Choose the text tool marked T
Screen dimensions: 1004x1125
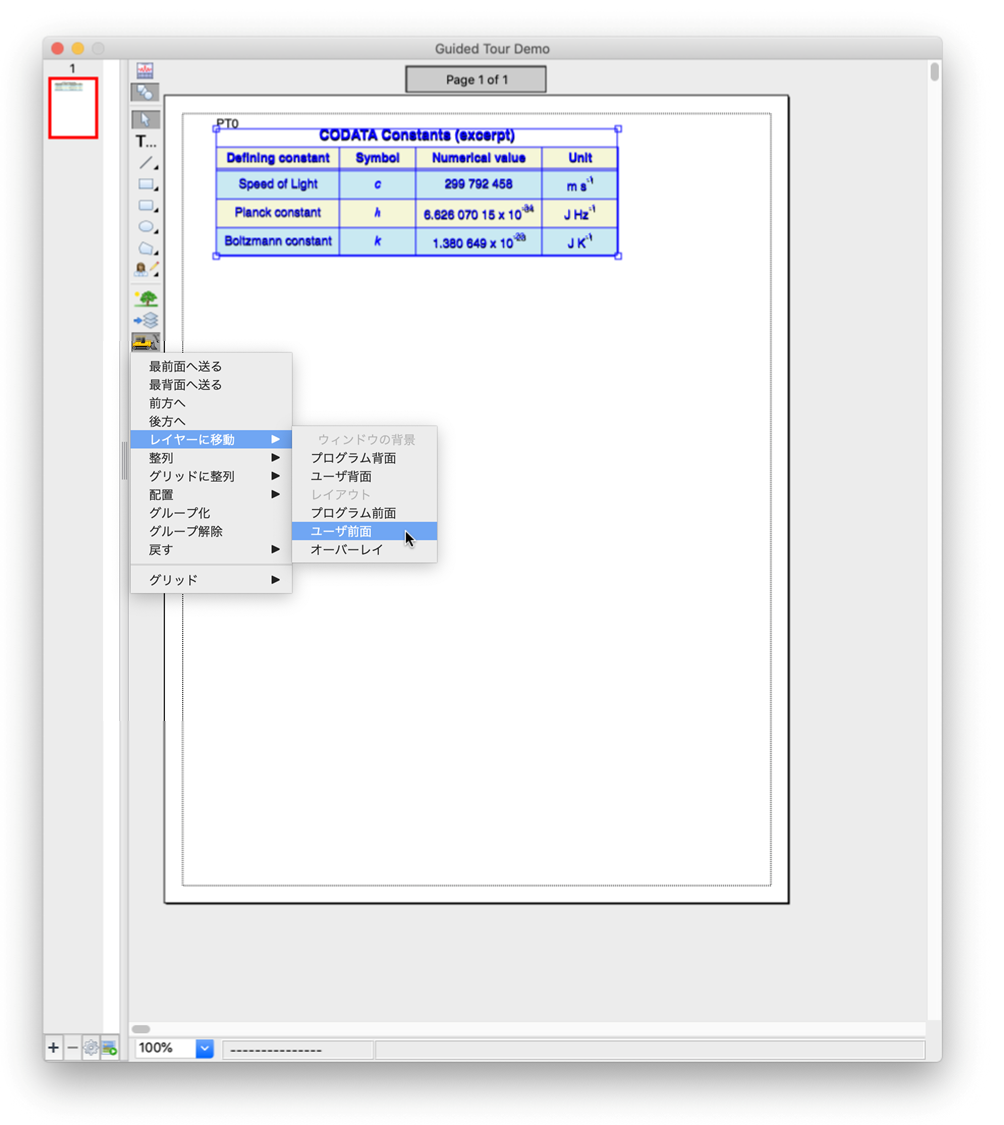(x=145, y=142)
